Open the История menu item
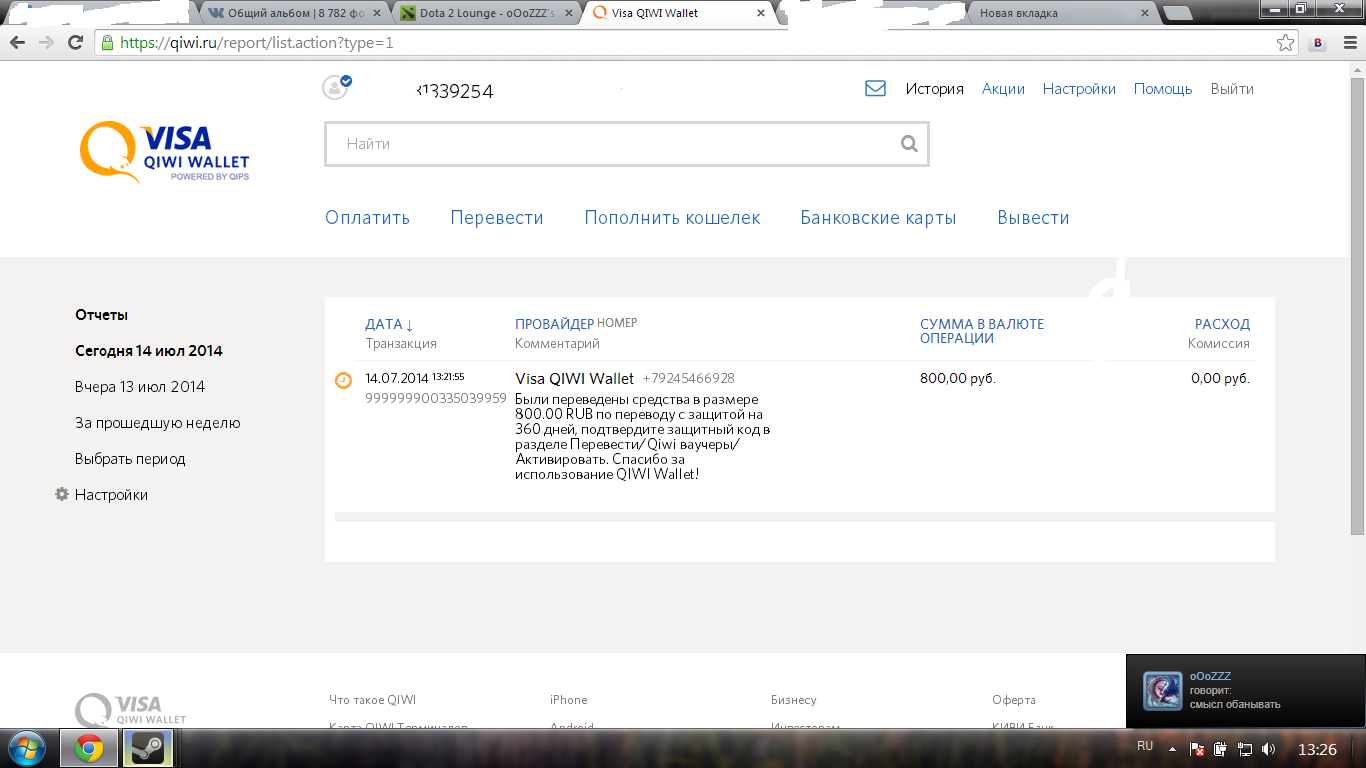The height and width of the screenshot is (768, 1366). pos(935,89)
